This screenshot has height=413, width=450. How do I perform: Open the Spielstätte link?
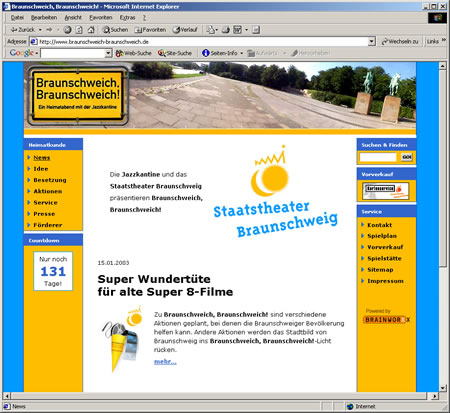[x=384, y=258]
